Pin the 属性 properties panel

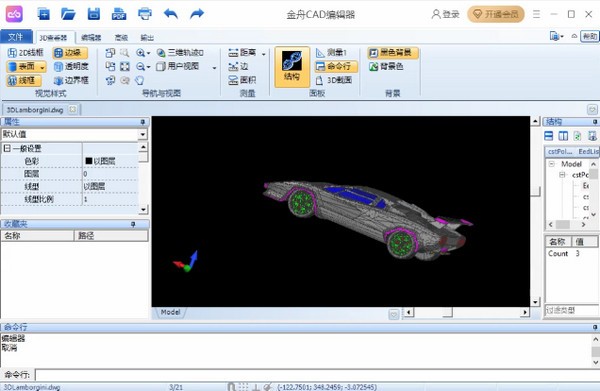coord(142,122)
